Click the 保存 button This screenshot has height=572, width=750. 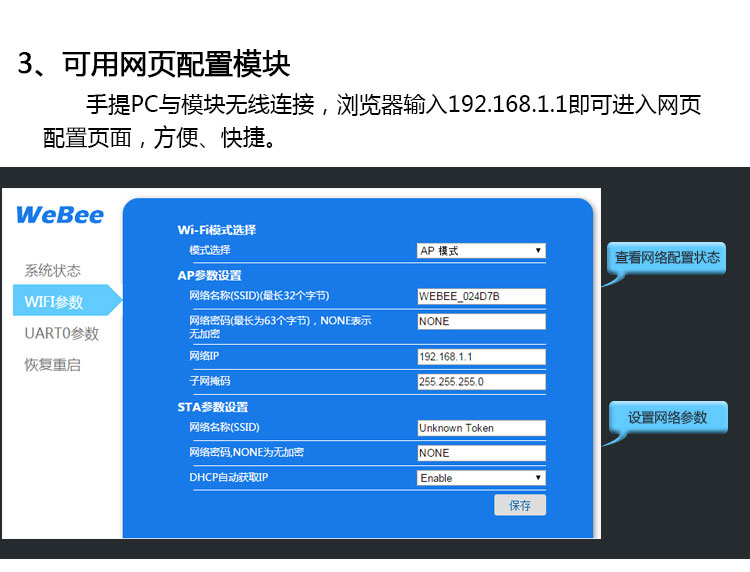pyautogui.click(x=520, y=505)
